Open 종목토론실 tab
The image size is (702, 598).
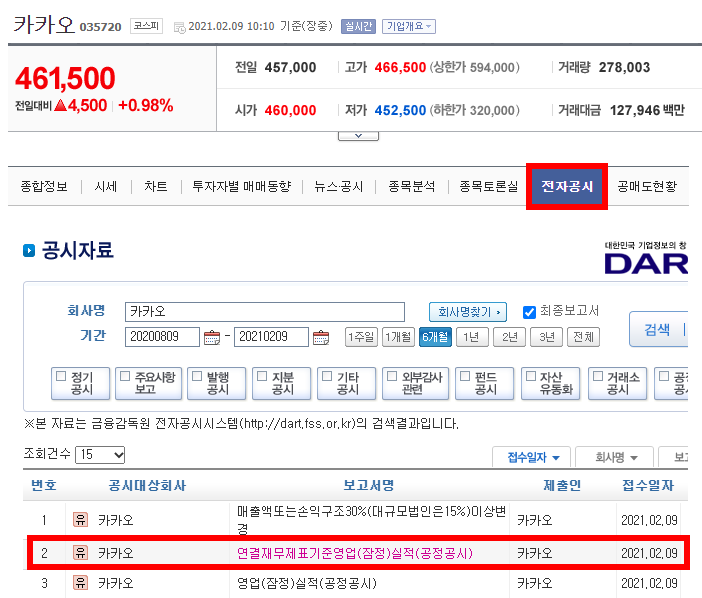488,186
